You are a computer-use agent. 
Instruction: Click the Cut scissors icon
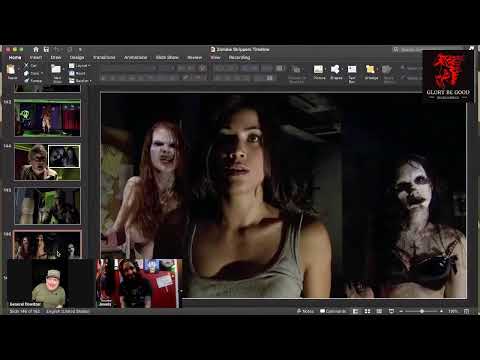(x=27, y=66)
